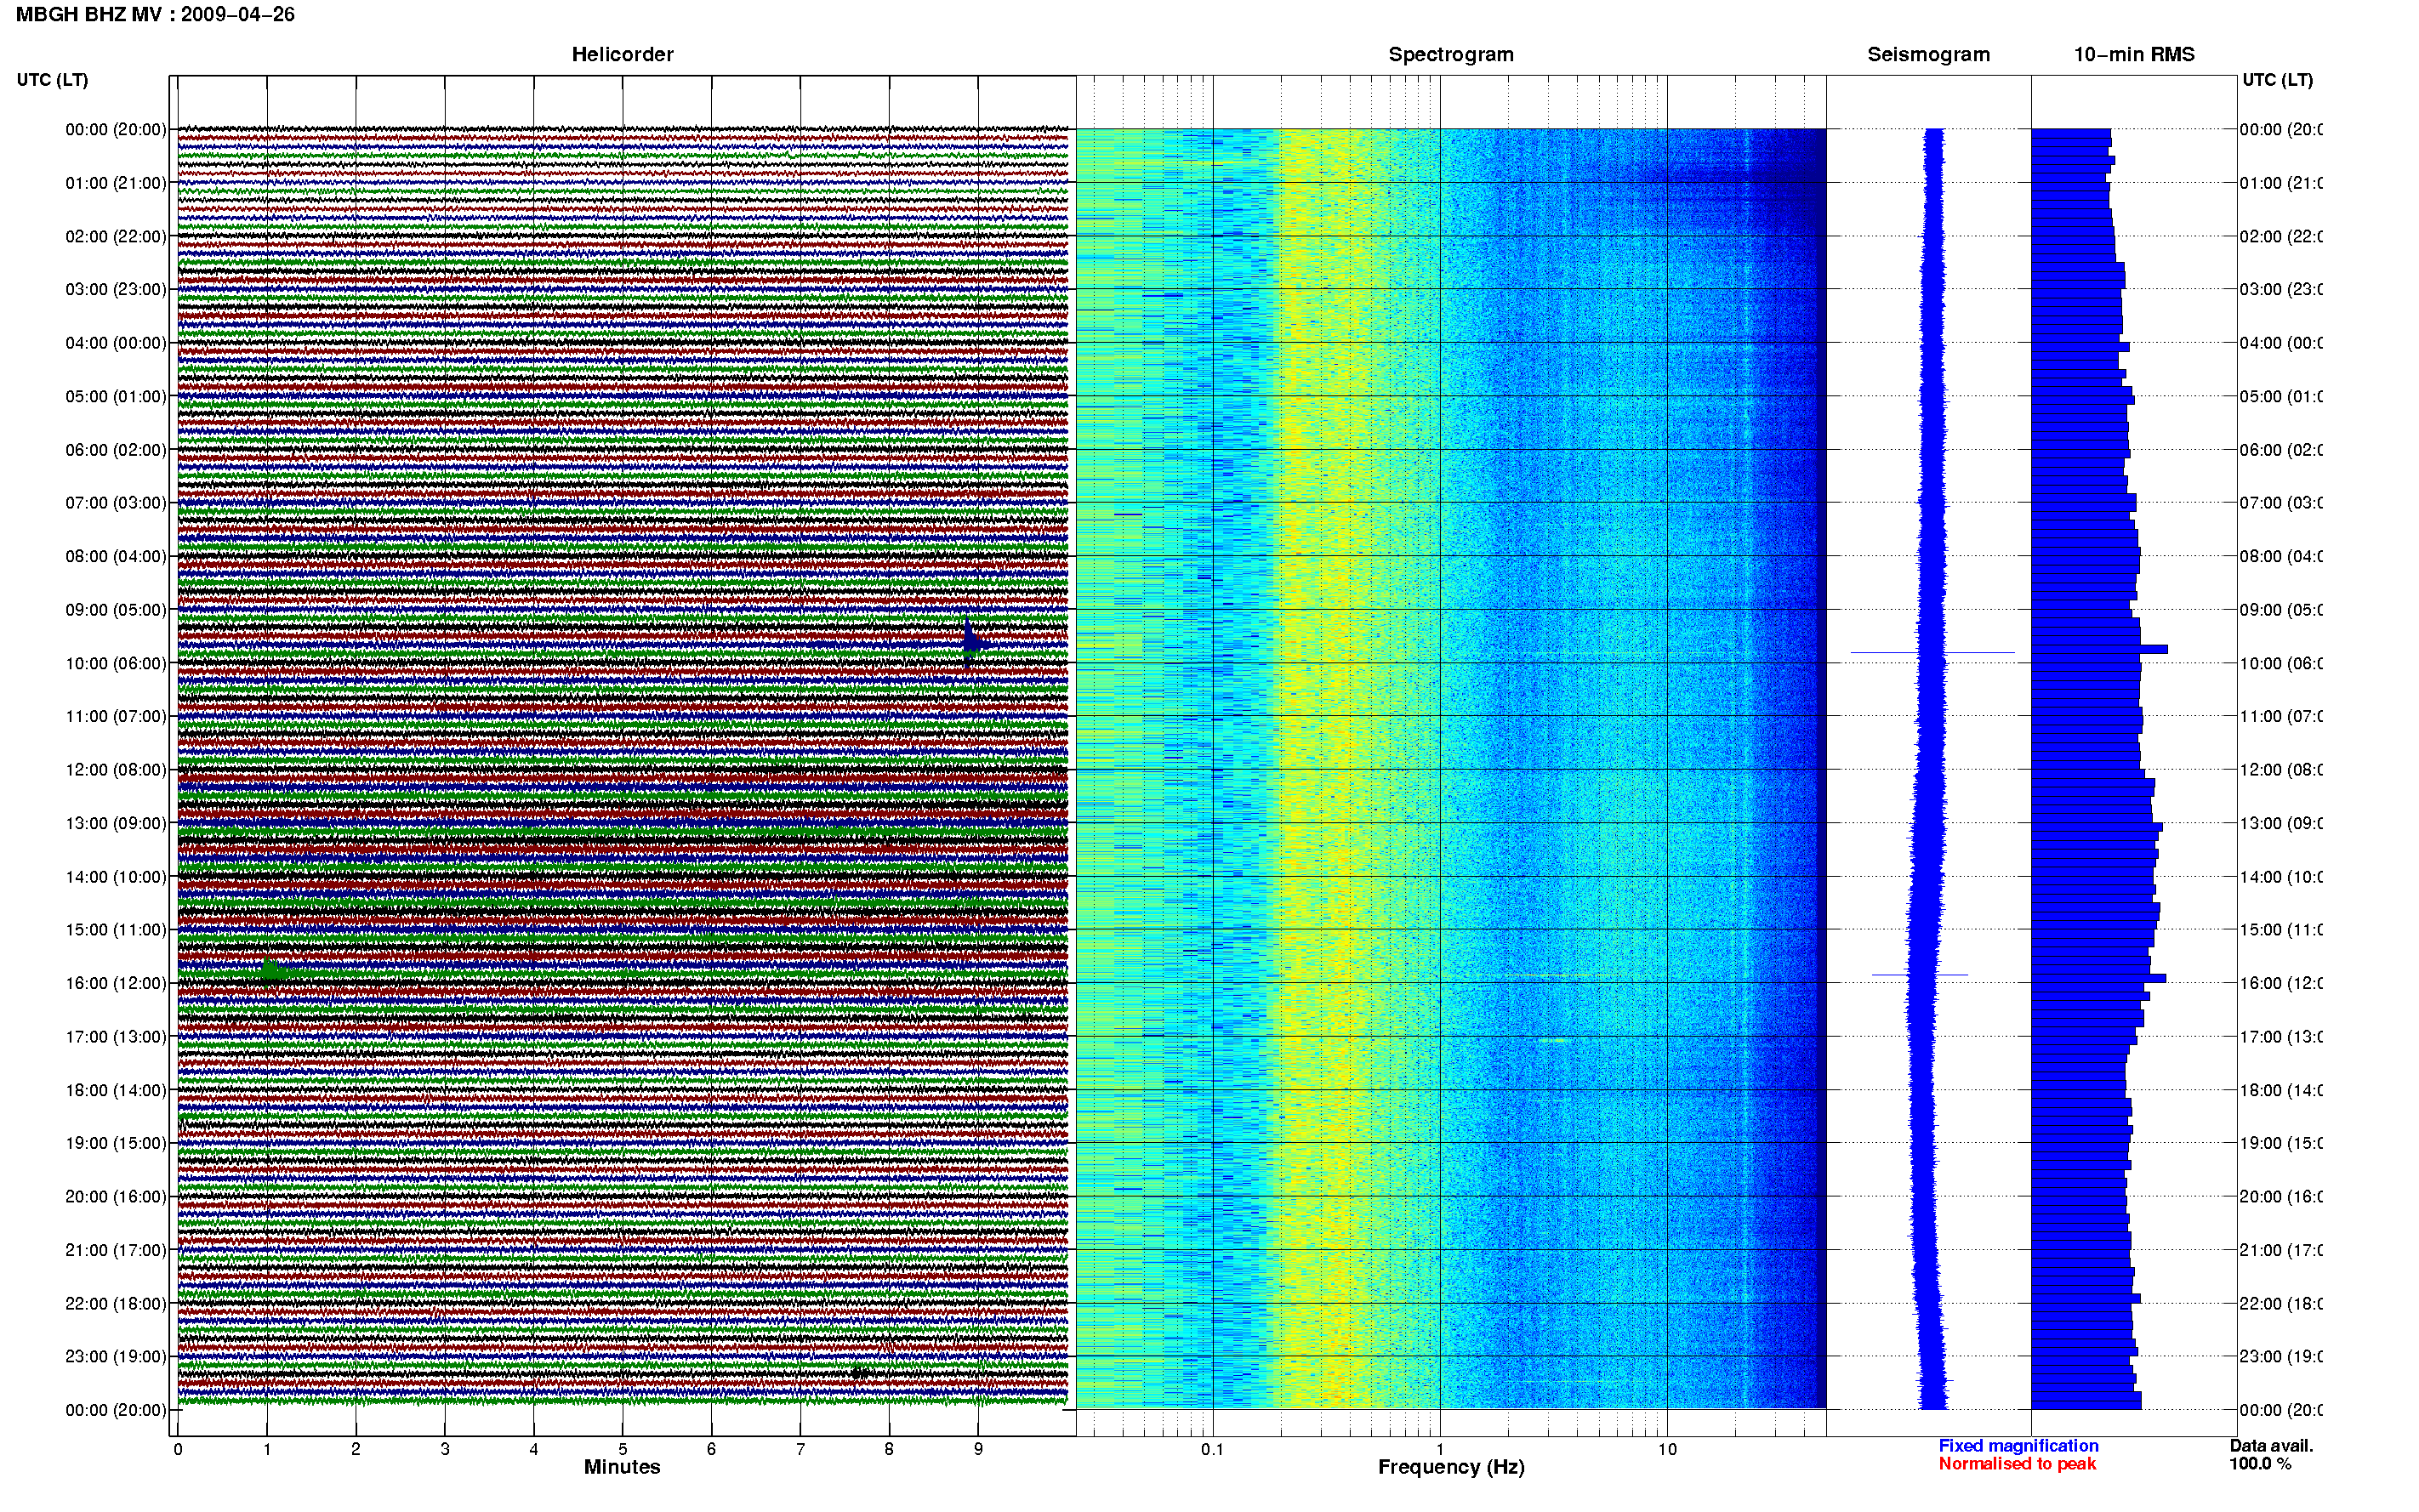The height and width of the screenshot is (1512, 2419).
Task: Click the left 09:00 (05:00) time label
Action: pyautogui.click(x=116, y=609)
